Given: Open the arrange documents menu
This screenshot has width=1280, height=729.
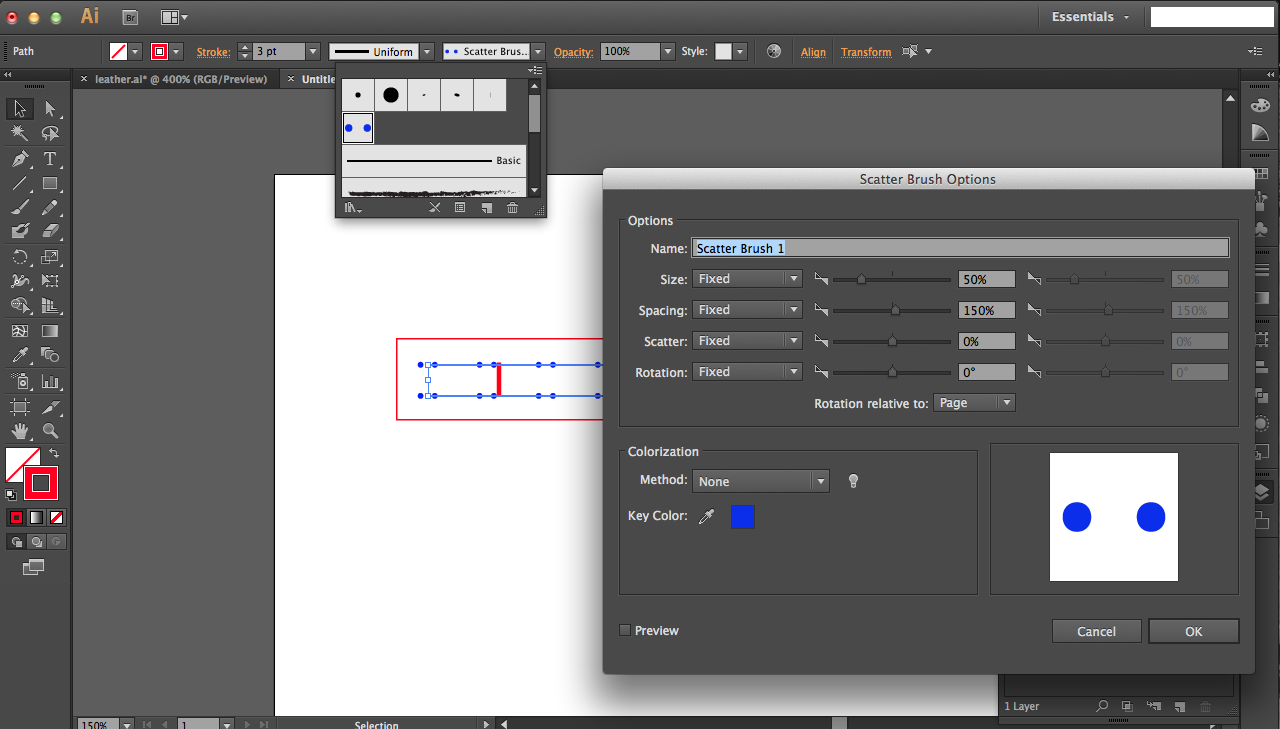Looking at the screenshot, I should tap(173, 17).
